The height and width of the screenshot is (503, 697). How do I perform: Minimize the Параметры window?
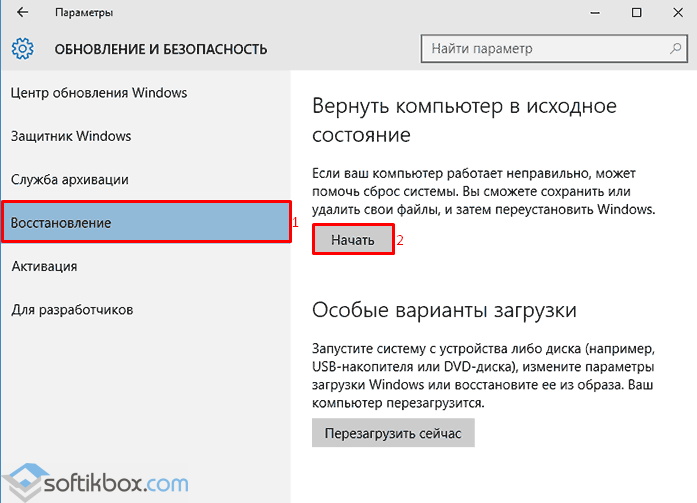tap(590, 13)
